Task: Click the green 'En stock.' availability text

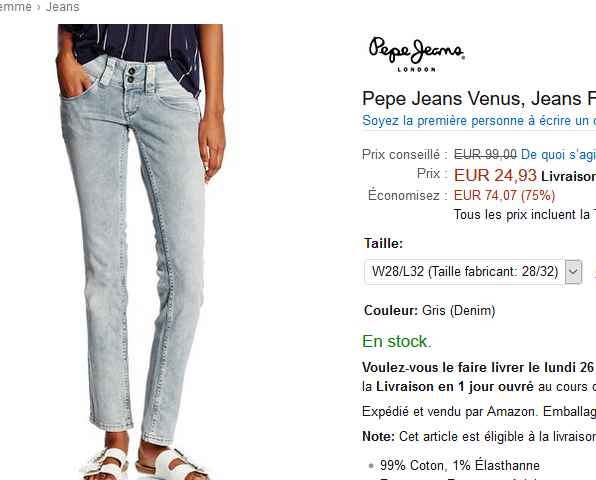Action: point(397,341)
